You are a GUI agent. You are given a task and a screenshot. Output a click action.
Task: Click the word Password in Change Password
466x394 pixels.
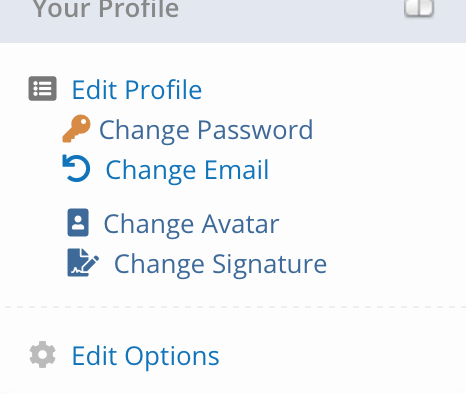pos(255,129)
